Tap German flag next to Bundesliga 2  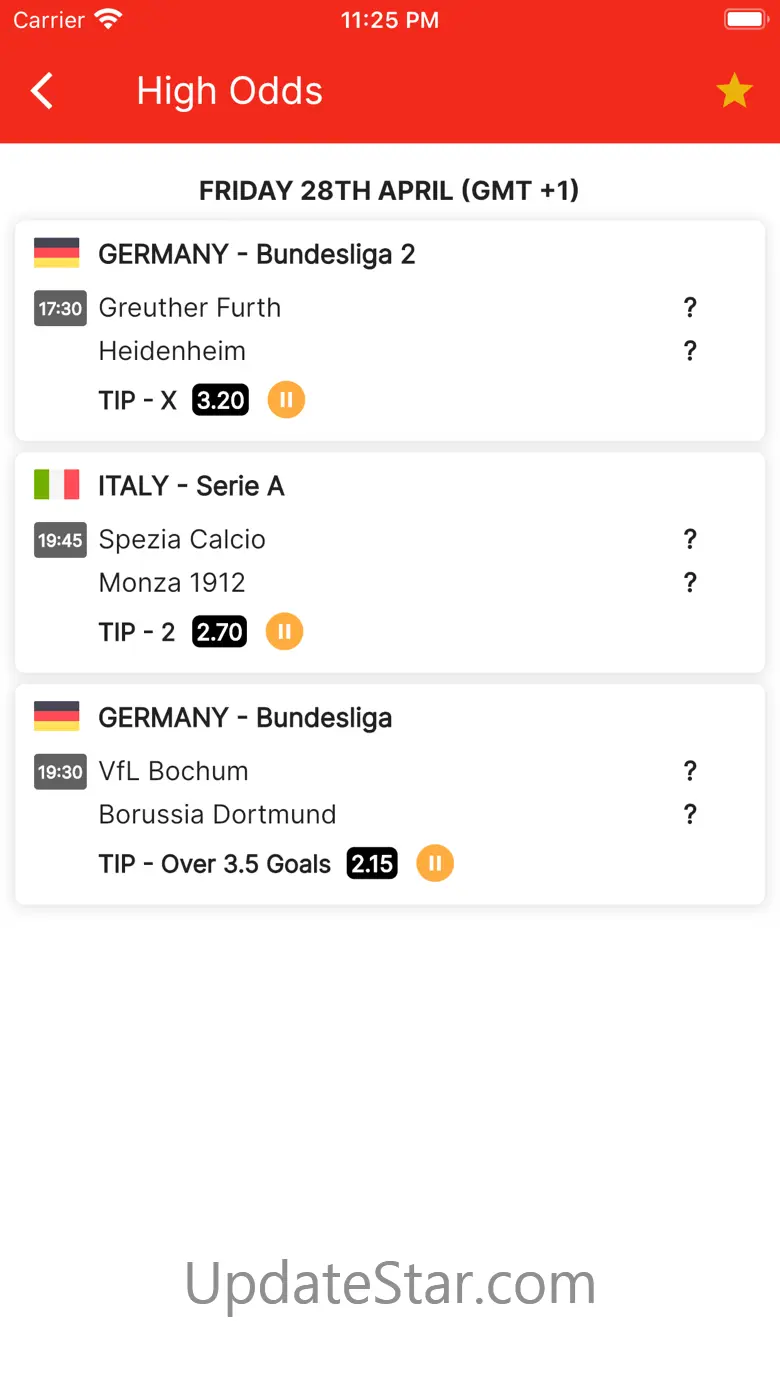(x=57, y=253)
